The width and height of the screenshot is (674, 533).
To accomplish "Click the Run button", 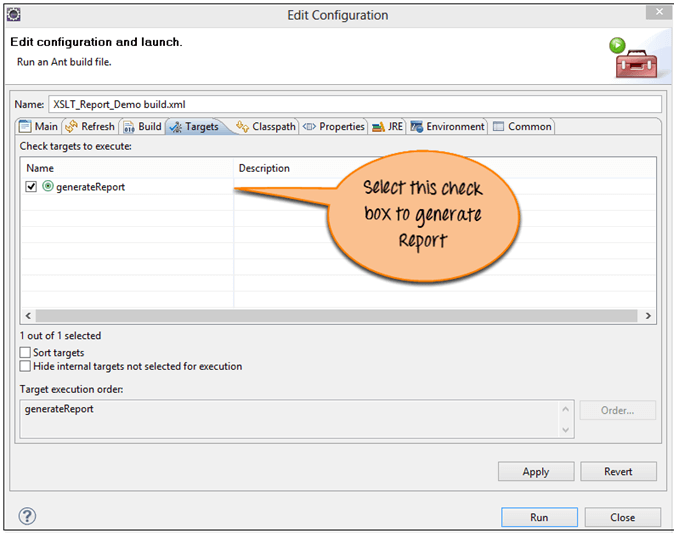I will 538,518.
